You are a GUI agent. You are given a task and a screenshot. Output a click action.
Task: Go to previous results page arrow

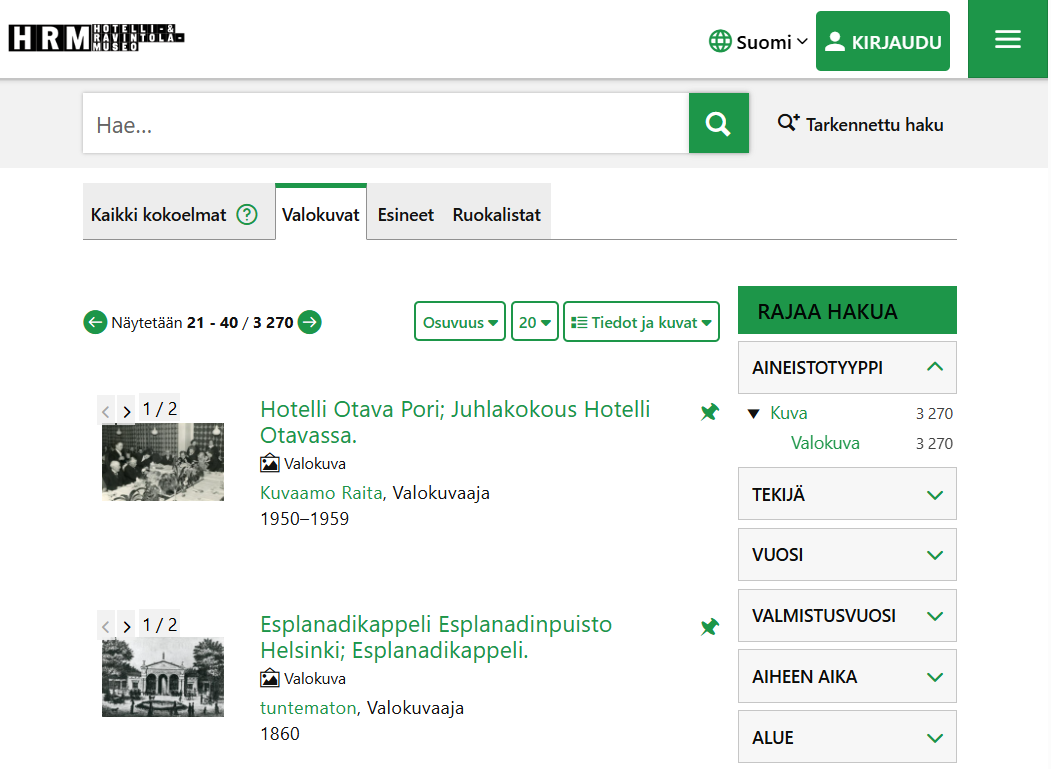coord(95,322)
